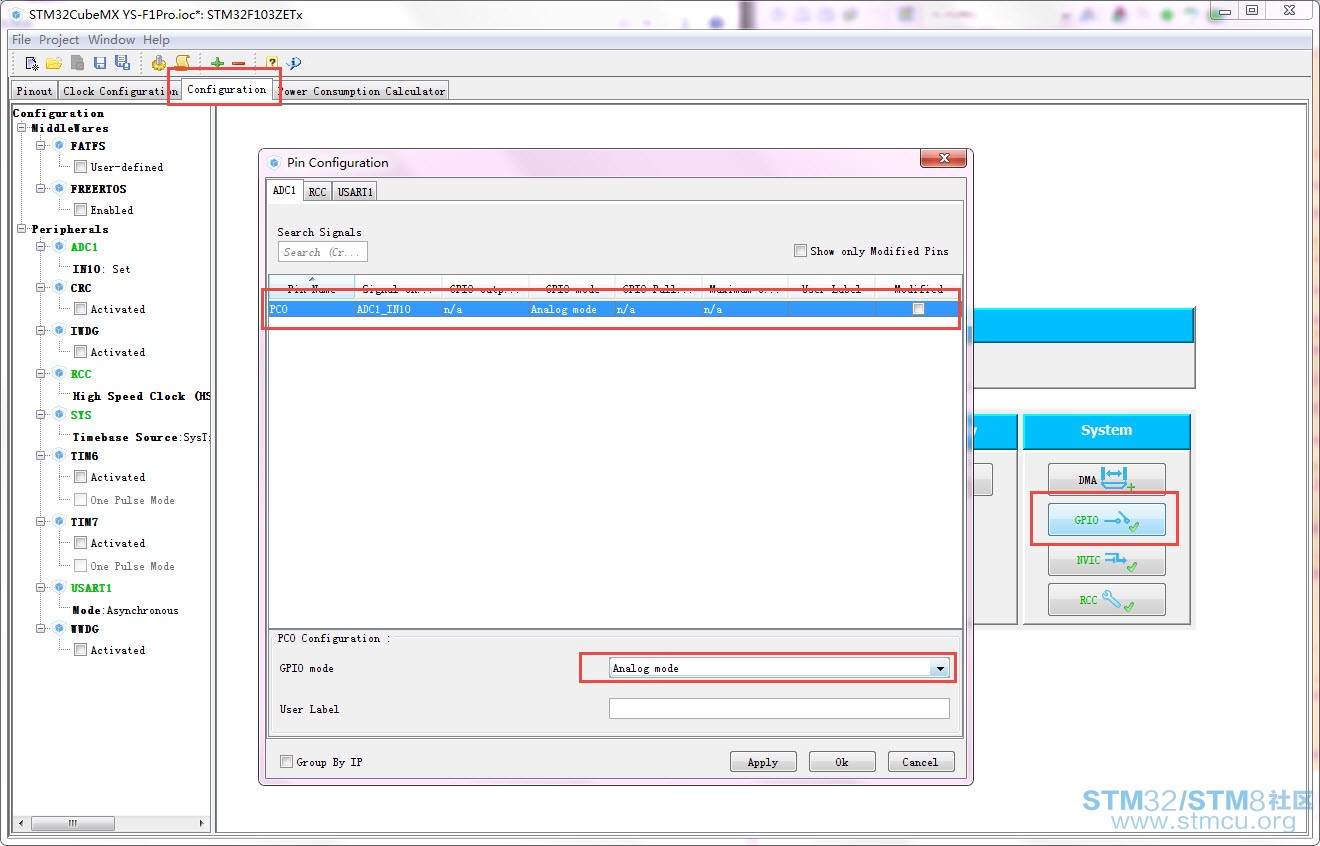Click the WWDG node icon in the tree

point(59,629)
